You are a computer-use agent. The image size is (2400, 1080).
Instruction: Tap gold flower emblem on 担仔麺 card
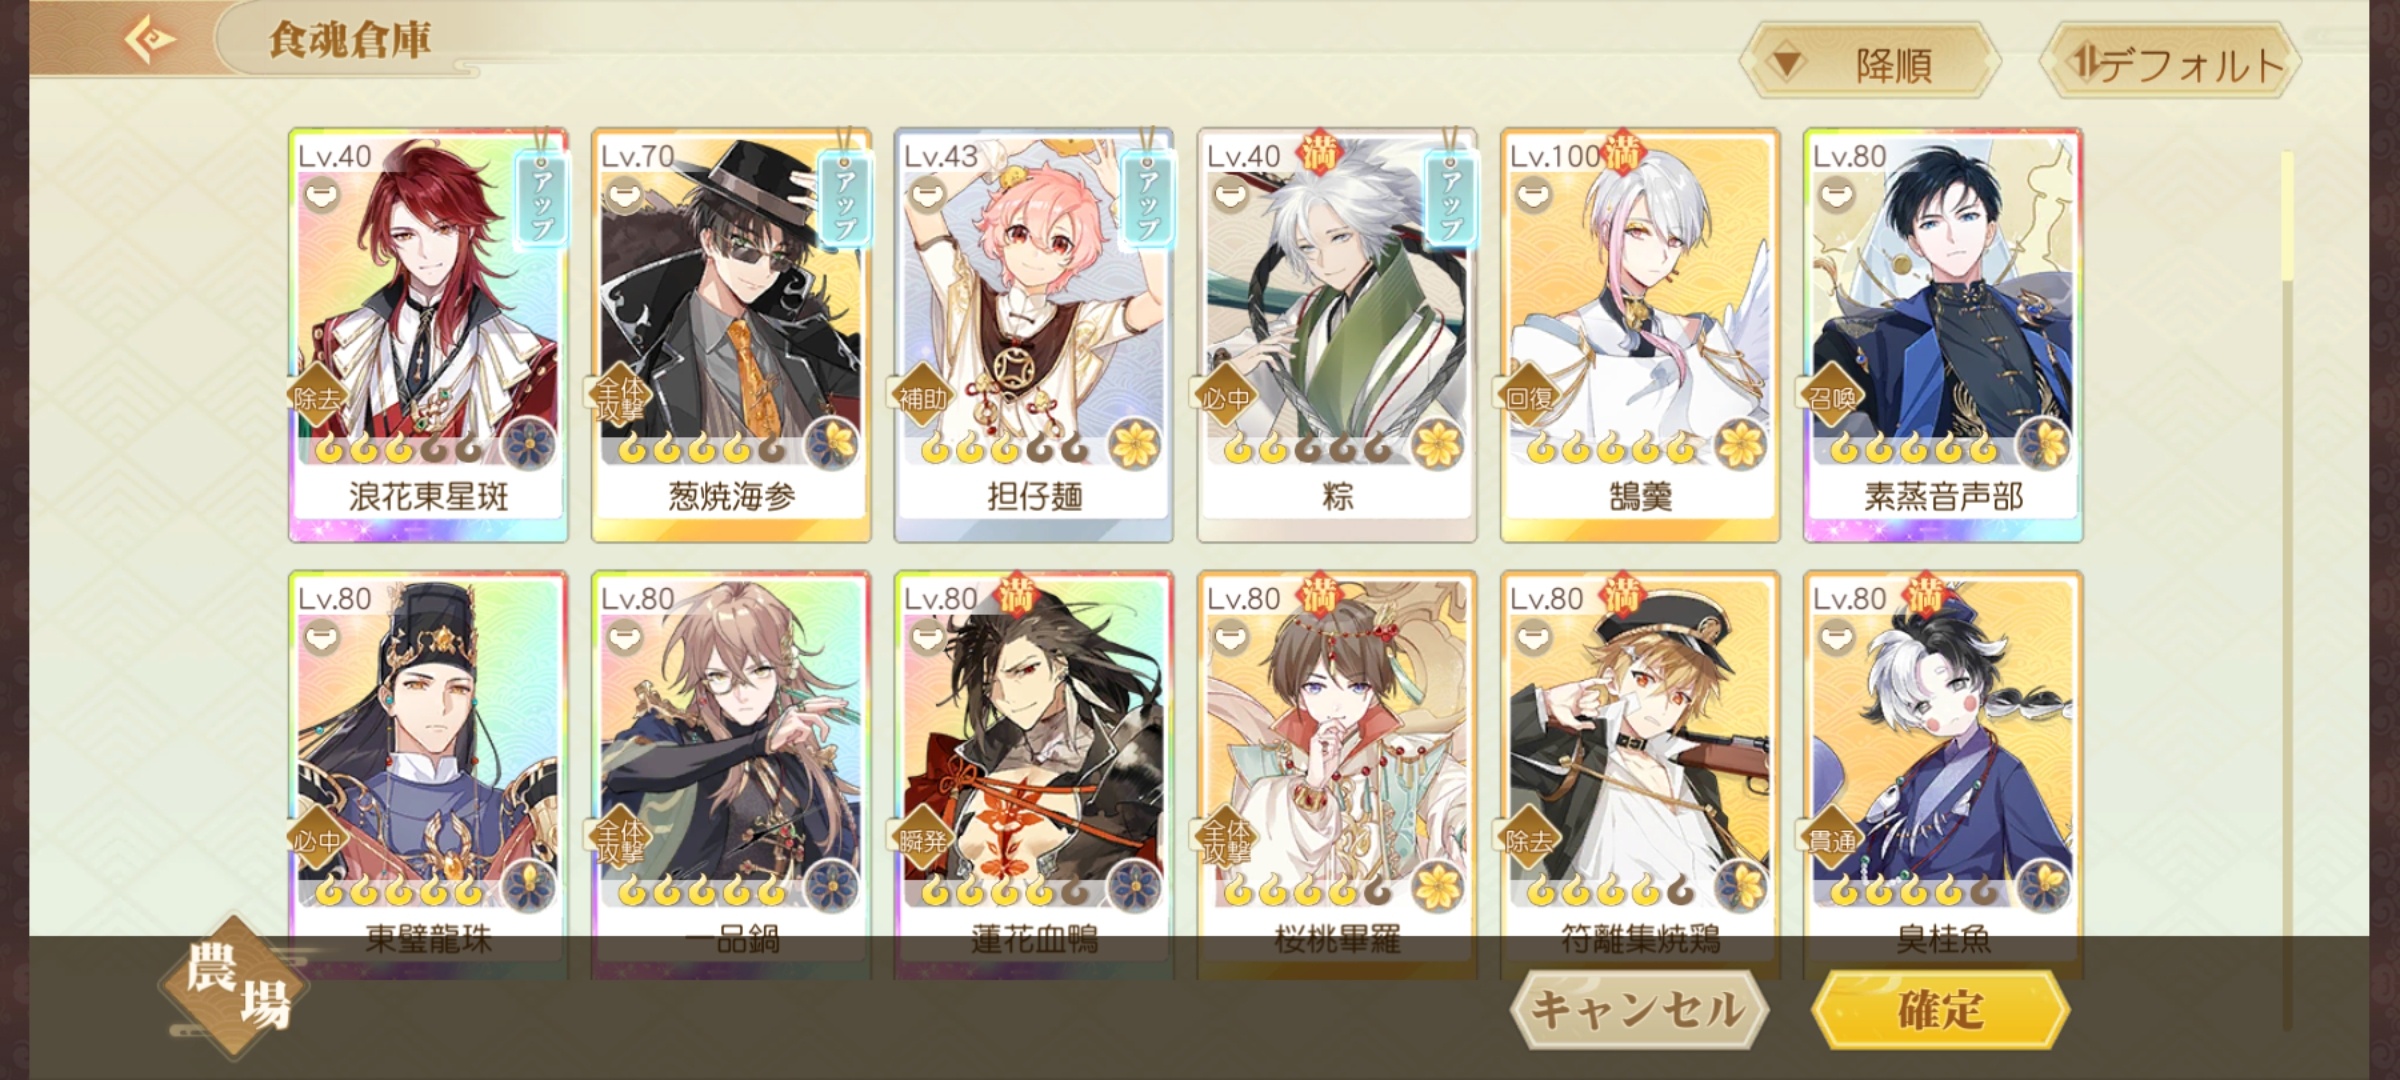click(x=1136, y=444)
